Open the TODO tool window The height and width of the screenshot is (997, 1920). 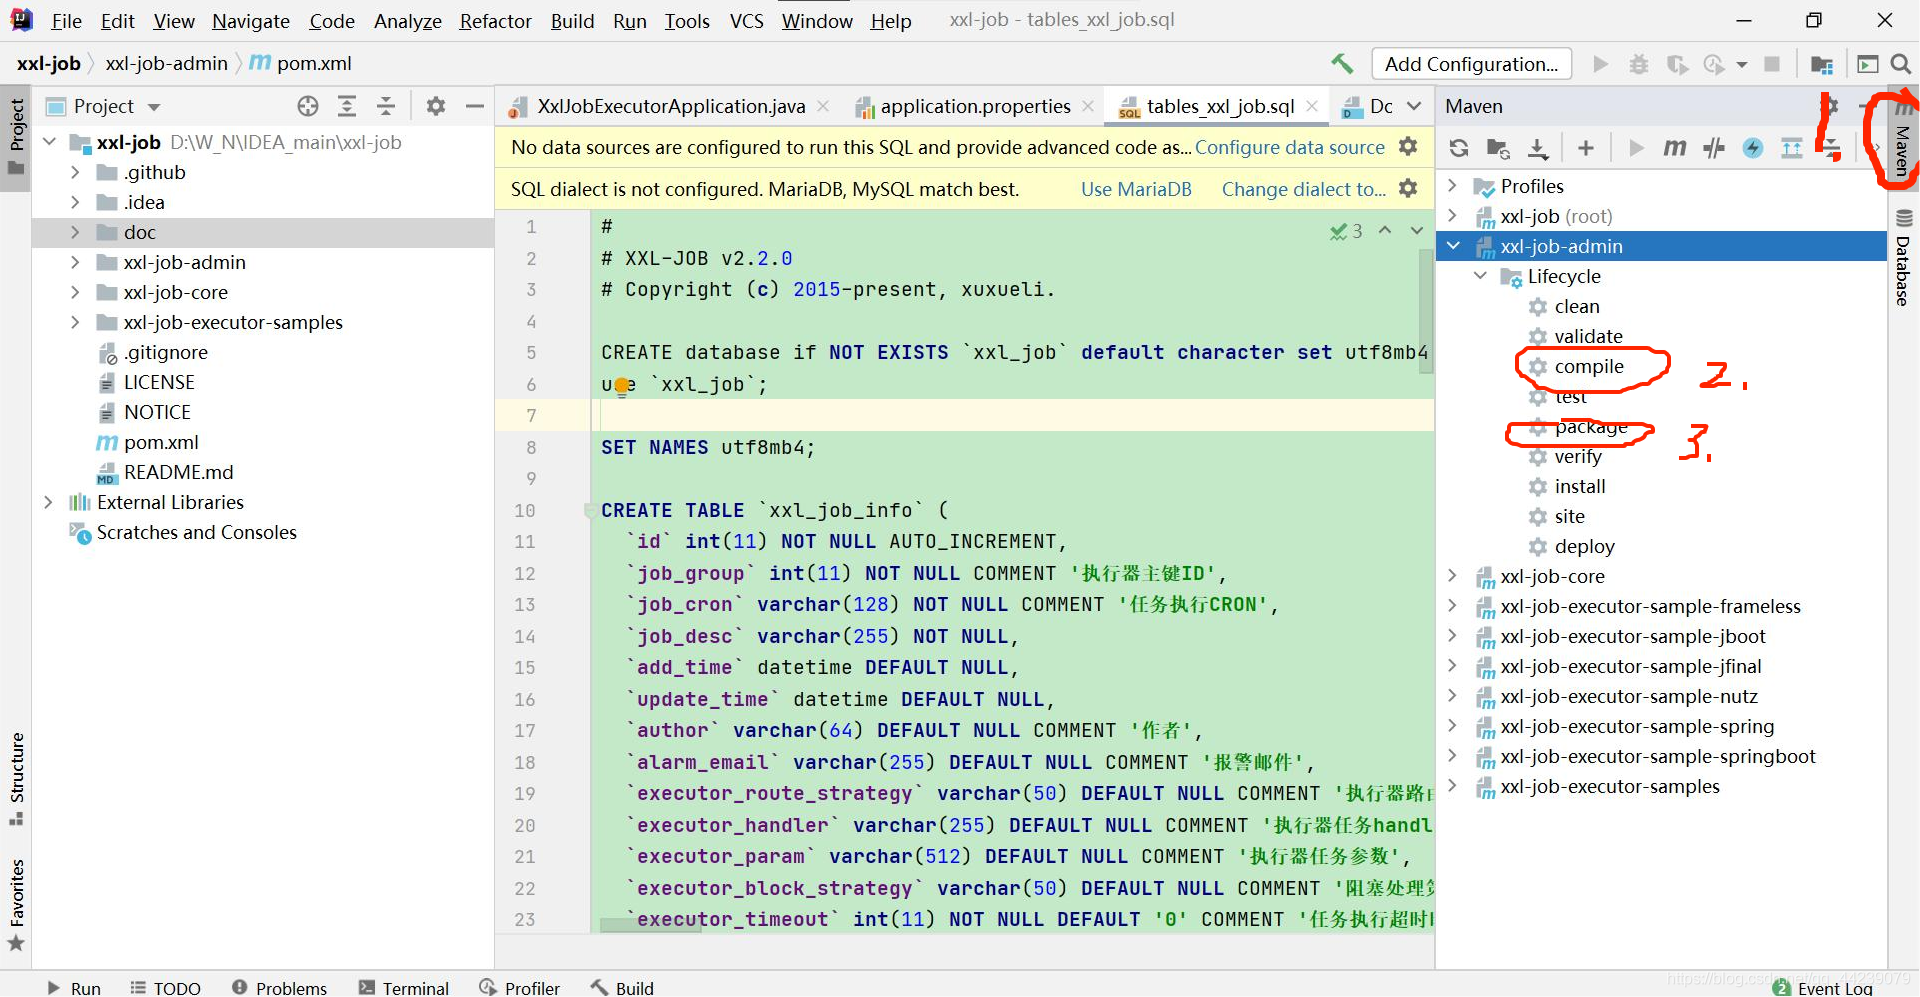point(165,987)
